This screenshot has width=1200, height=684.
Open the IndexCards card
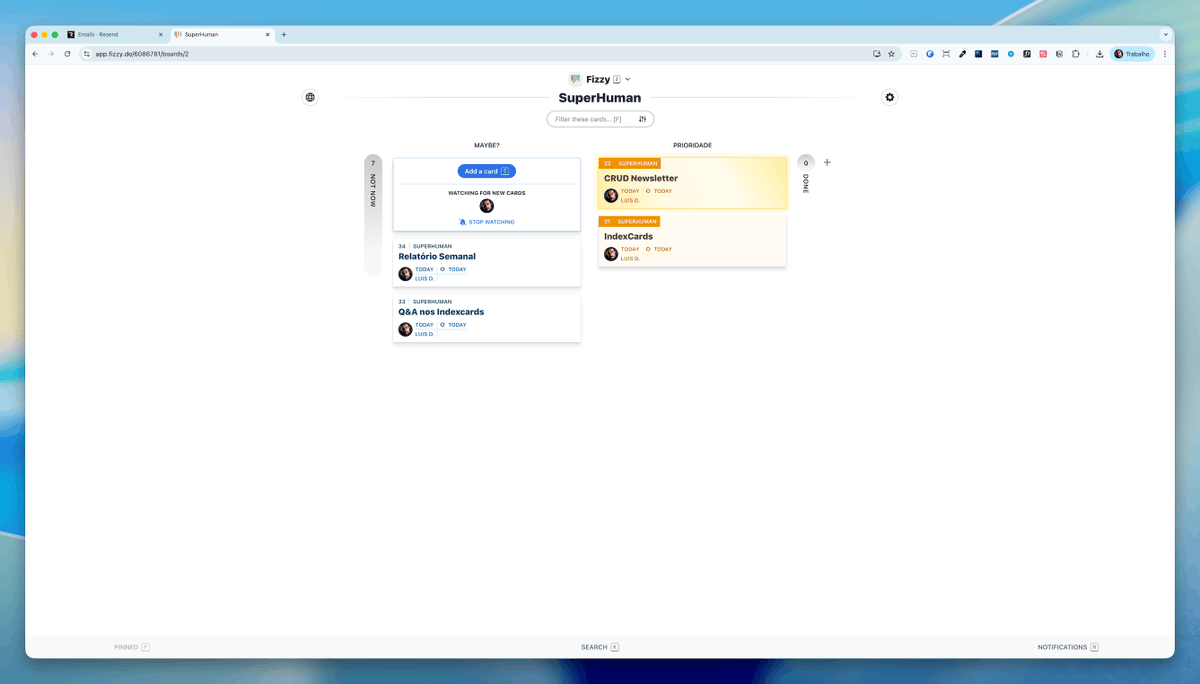(692, 241)
